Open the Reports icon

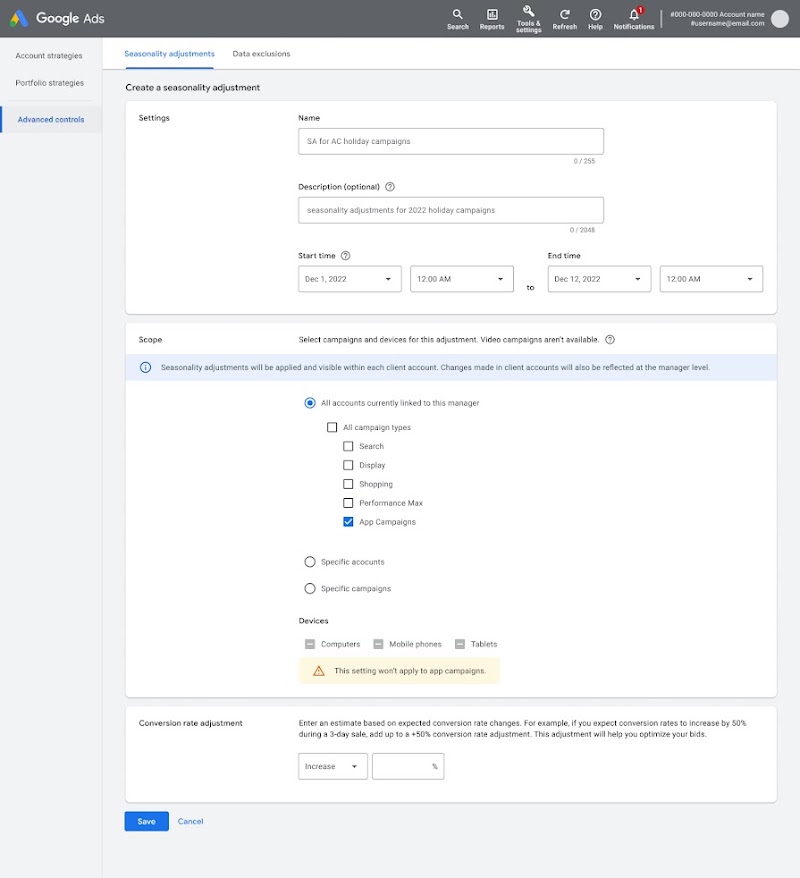tap(492, 17)
